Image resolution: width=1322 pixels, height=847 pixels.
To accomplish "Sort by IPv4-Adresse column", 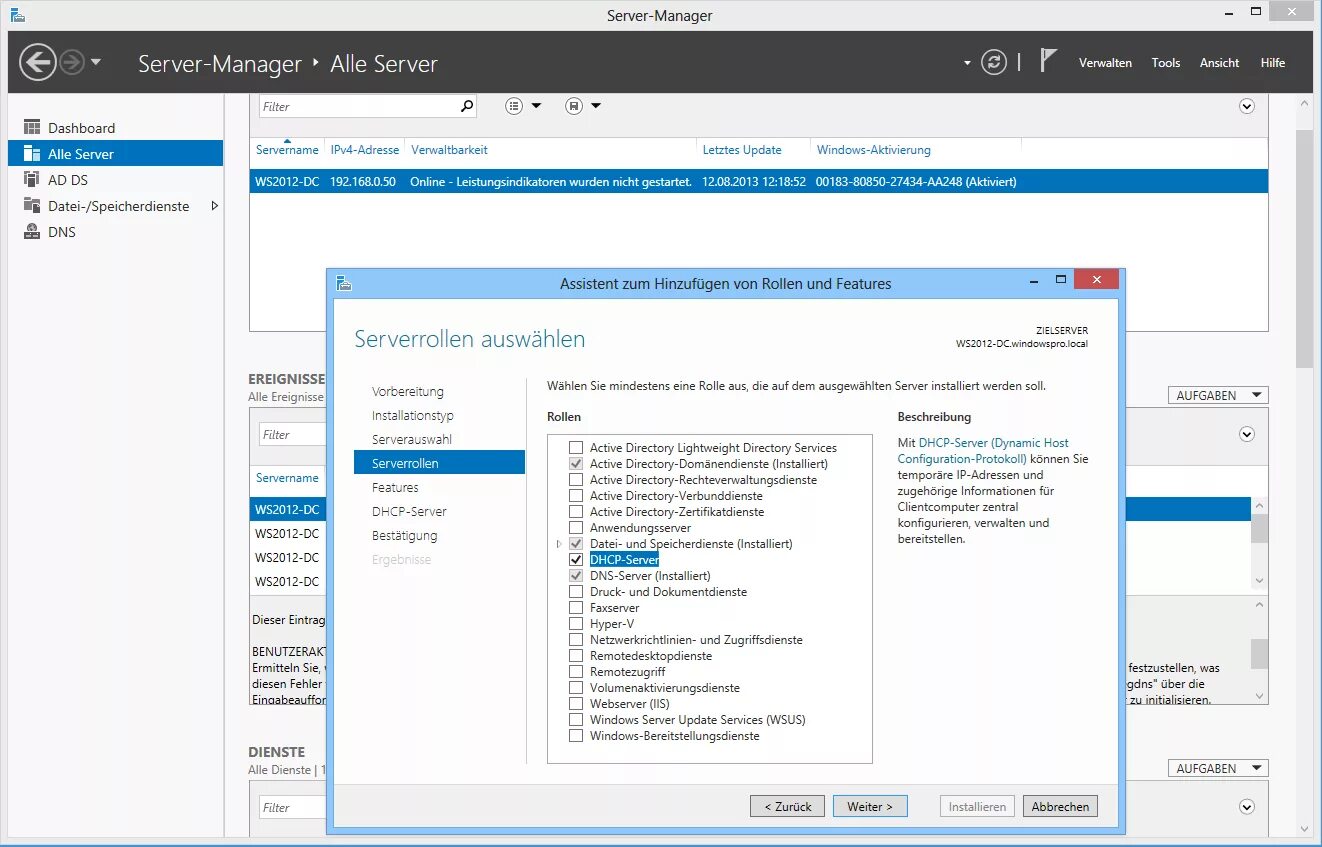I will click(365, 150).
